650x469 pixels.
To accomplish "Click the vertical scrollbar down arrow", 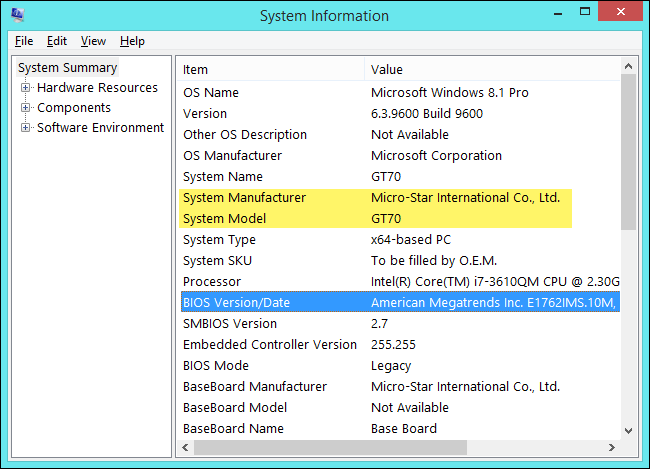I will (x=628, y=431).
